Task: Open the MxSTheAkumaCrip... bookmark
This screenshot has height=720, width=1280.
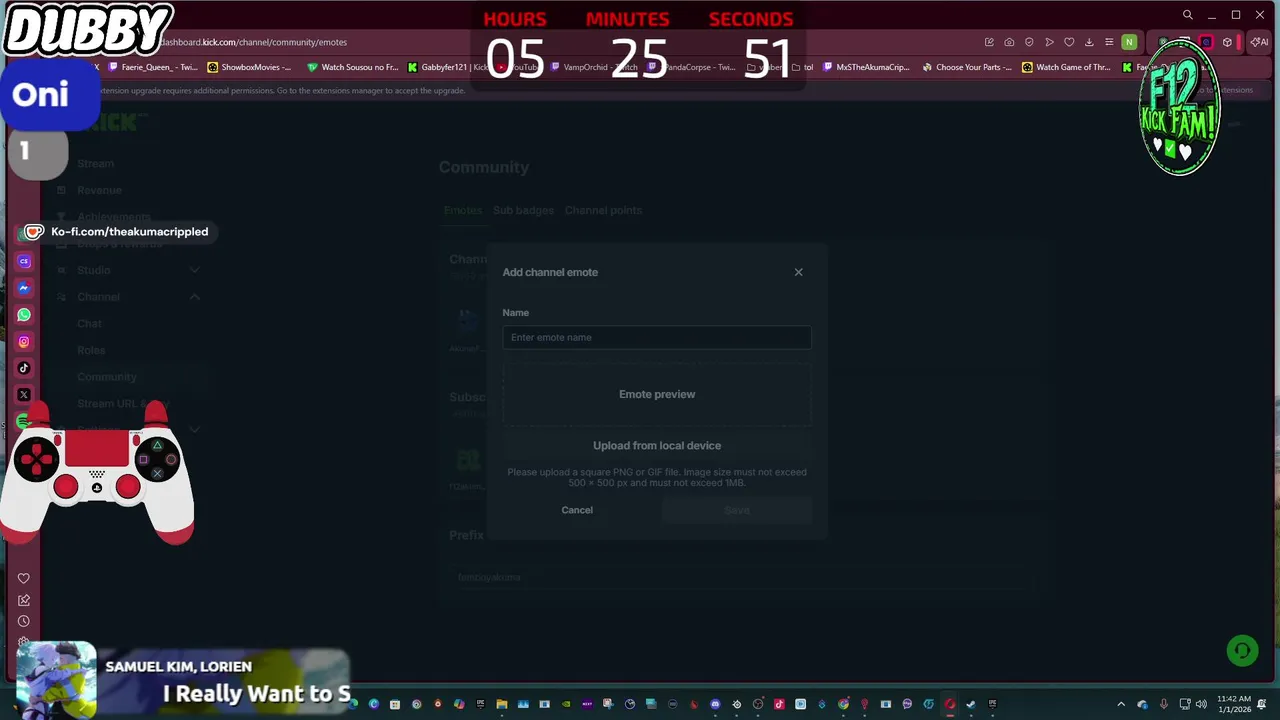Action: (866, 67)
